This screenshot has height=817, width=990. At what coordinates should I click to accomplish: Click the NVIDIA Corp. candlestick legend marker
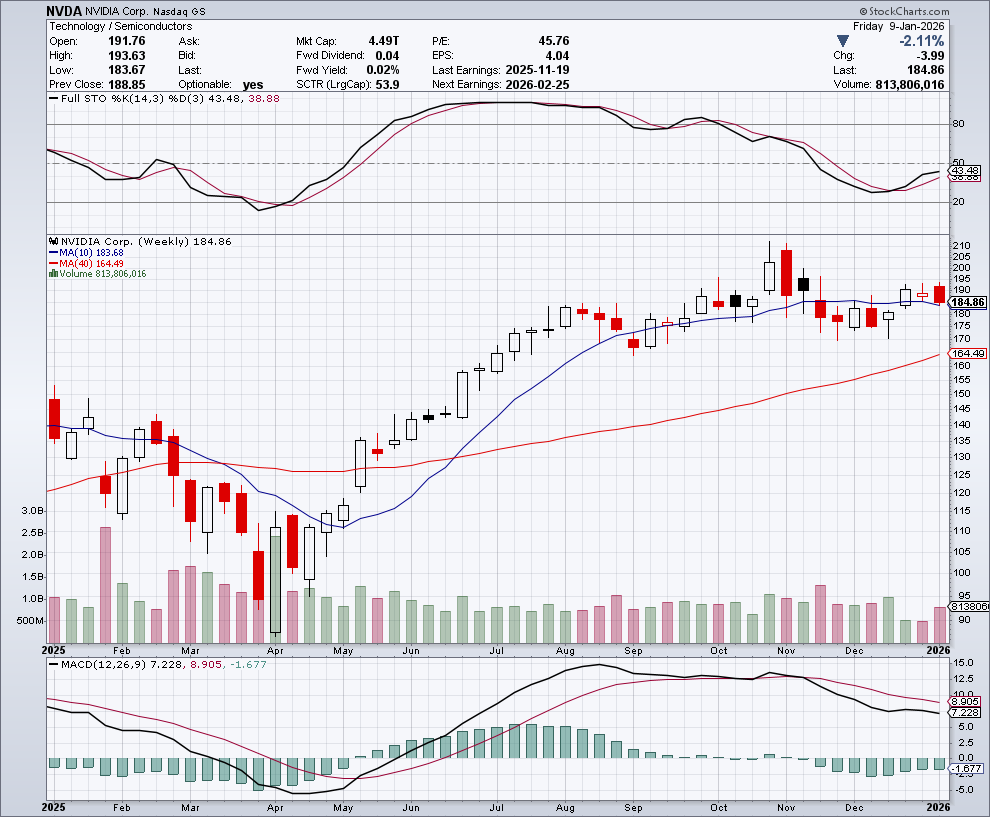pyautogui.click(x=53, y=242)
